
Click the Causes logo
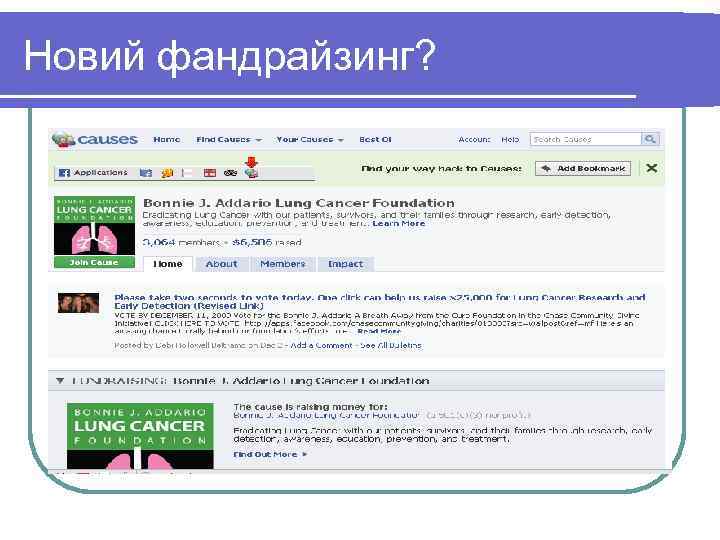[95, 139]
